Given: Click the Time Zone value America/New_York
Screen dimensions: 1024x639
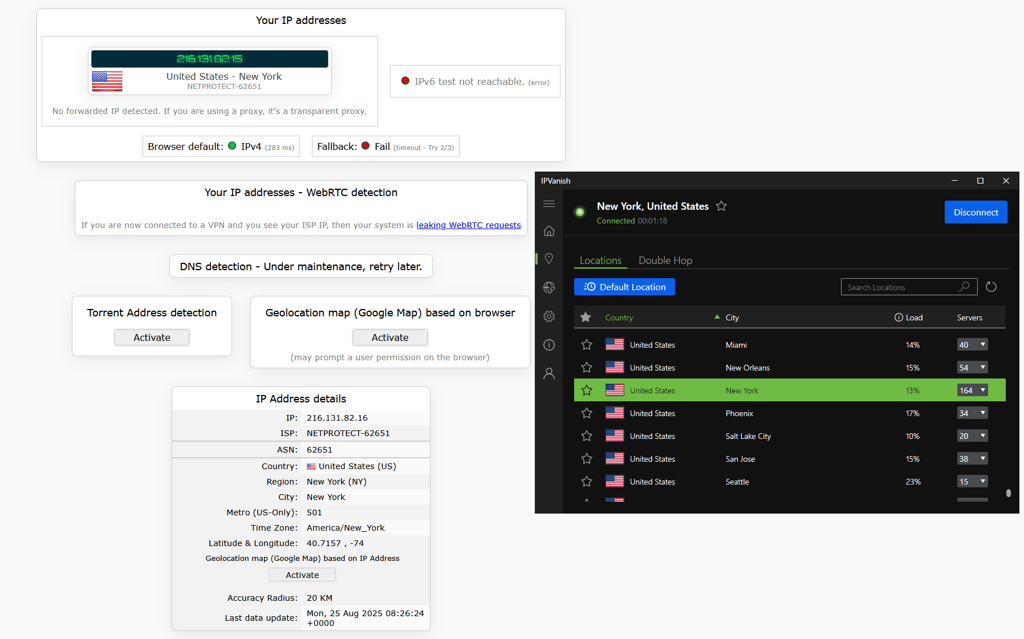Looking at the screenshot, I should point(345,528).
